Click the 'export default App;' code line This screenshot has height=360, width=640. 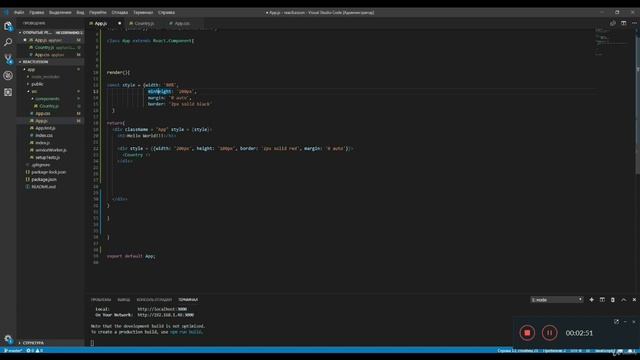(131, 256)
